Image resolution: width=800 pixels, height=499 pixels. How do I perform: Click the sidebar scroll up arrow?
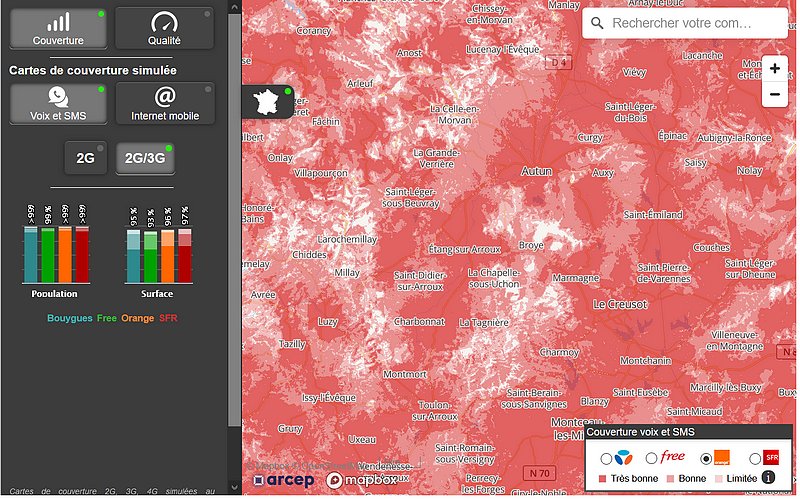coord(234,7)
